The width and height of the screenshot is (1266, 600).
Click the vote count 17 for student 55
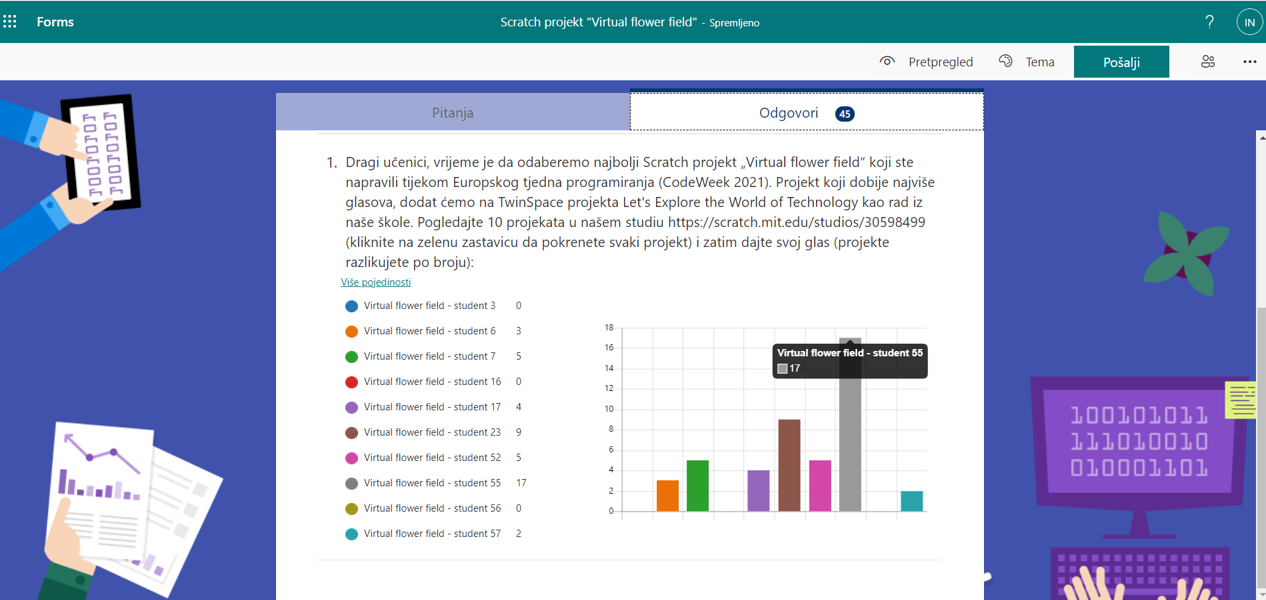[x=521, y=483]
